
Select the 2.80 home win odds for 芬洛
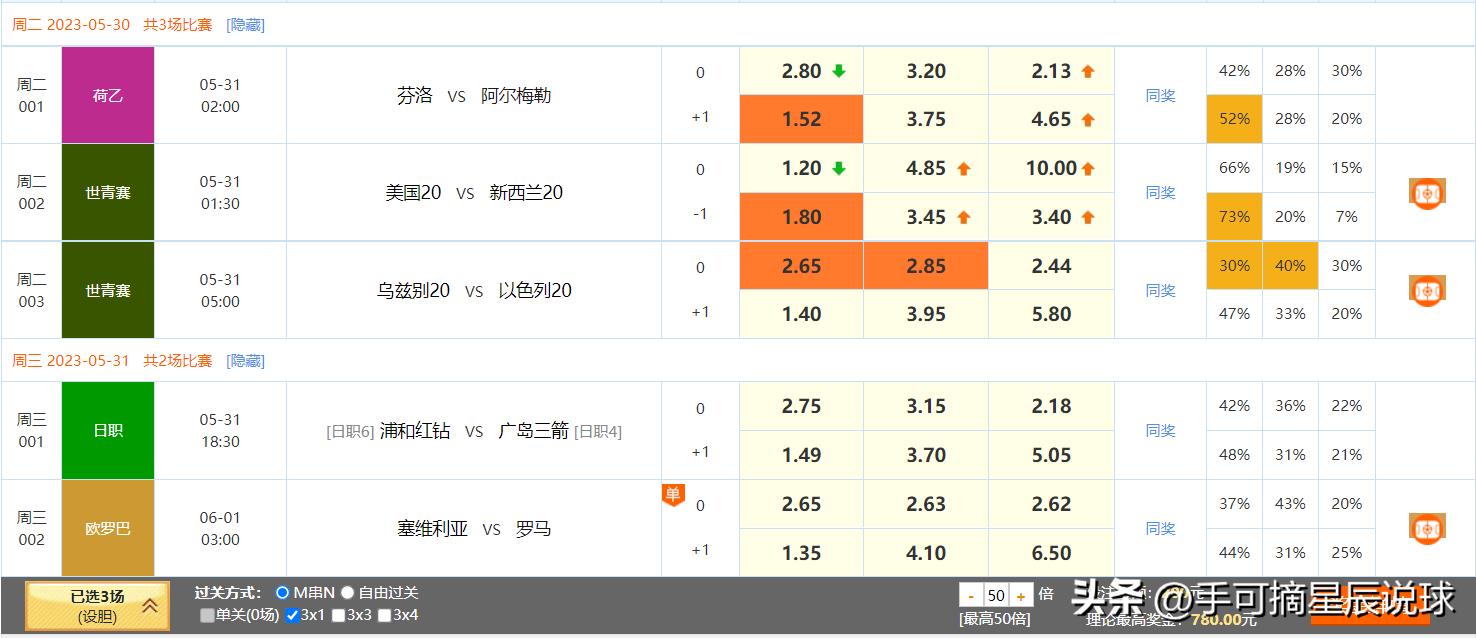800,70
